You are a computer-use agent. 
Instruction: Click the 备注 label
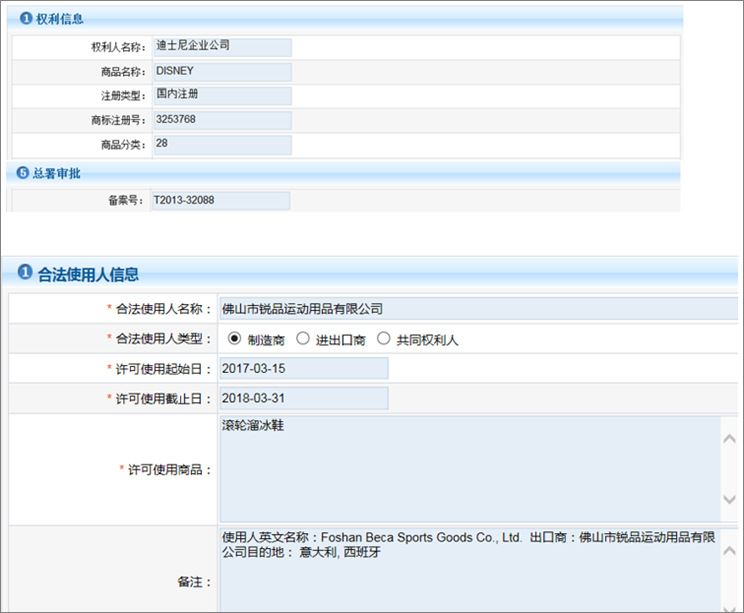[194, 582]
